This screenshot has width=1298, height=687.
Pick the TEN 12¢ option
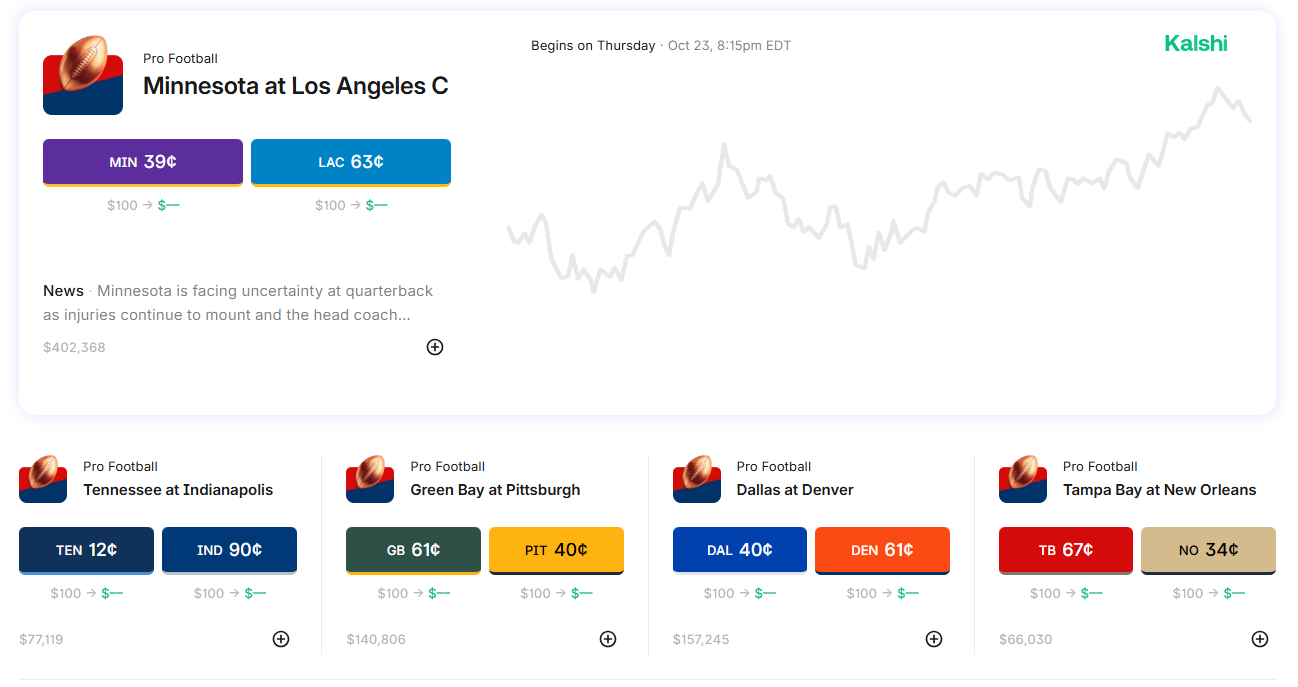86,550
